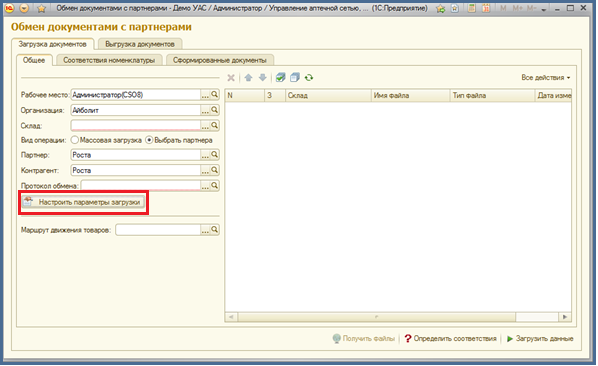Click magnifier icon of Склад field

[215, 125]
